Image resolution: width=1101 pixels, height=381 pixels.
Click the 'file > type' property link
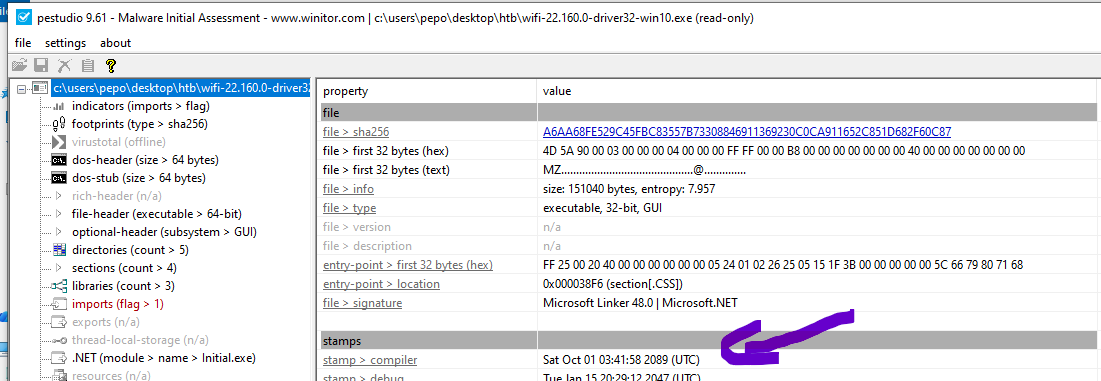click(349, 208)
